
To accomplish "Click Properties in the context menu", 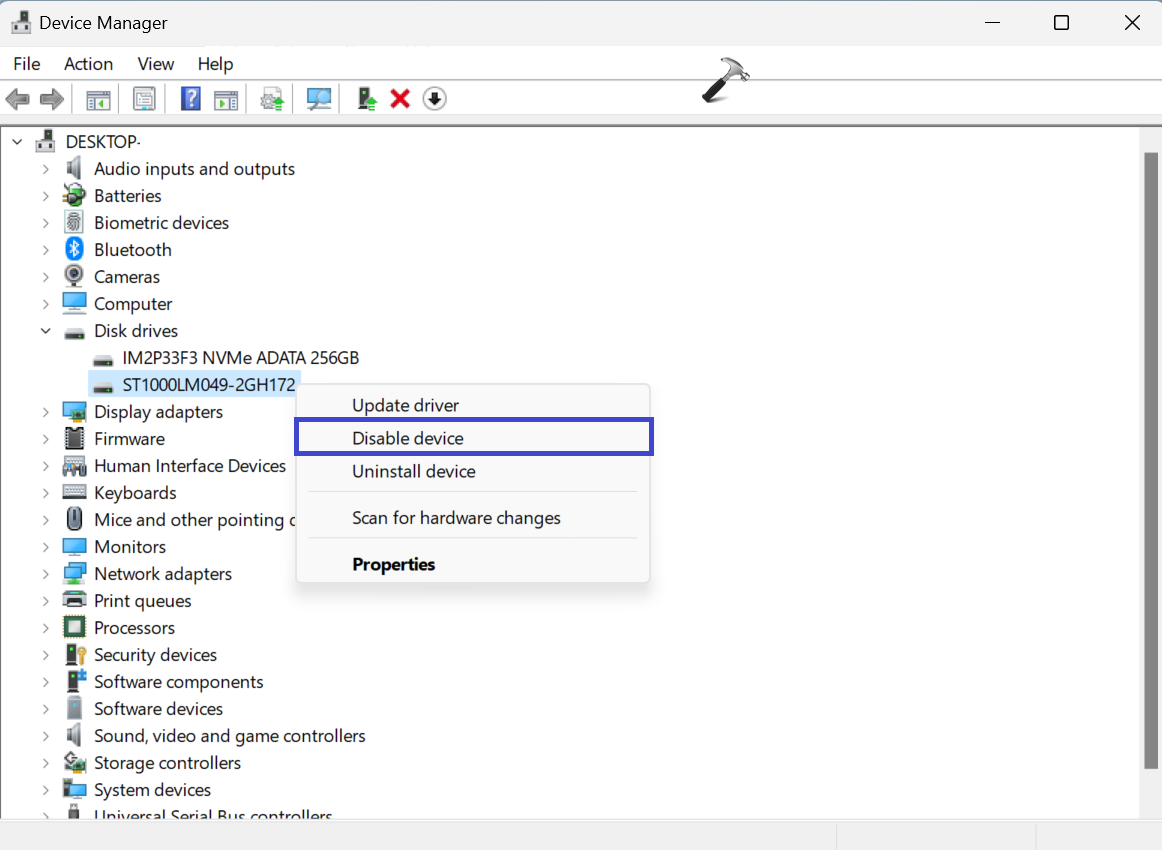I will pyautogui.click(x=393, y=564).
